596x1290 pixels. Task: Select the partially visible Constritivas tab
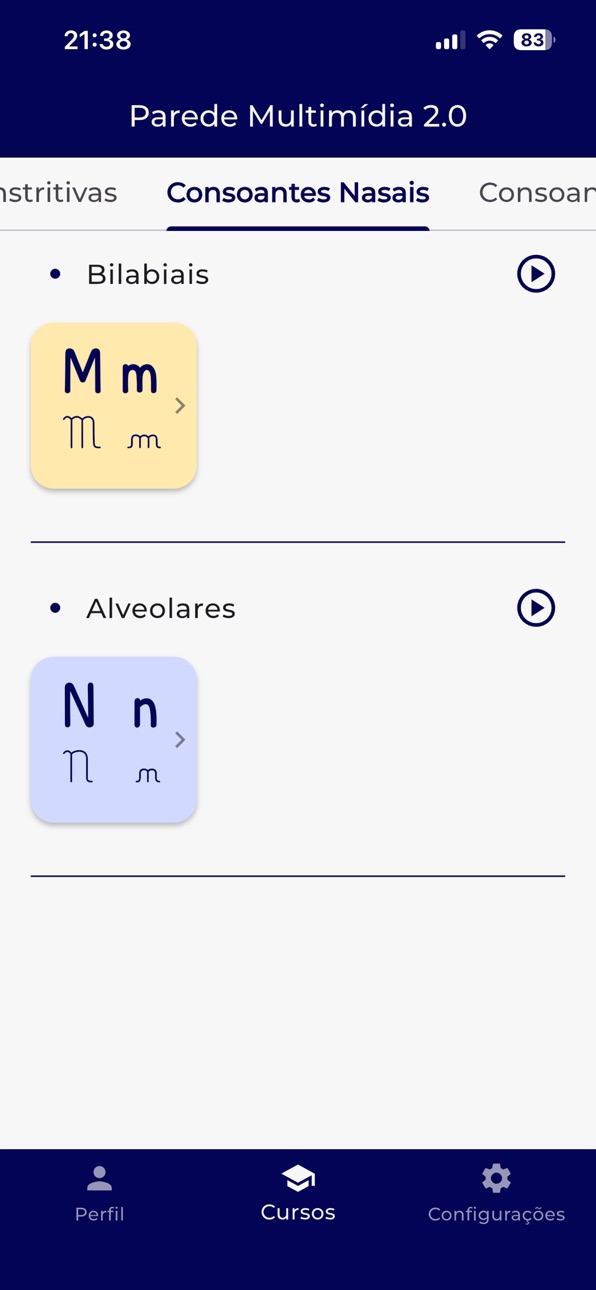(x=58, y=193)
